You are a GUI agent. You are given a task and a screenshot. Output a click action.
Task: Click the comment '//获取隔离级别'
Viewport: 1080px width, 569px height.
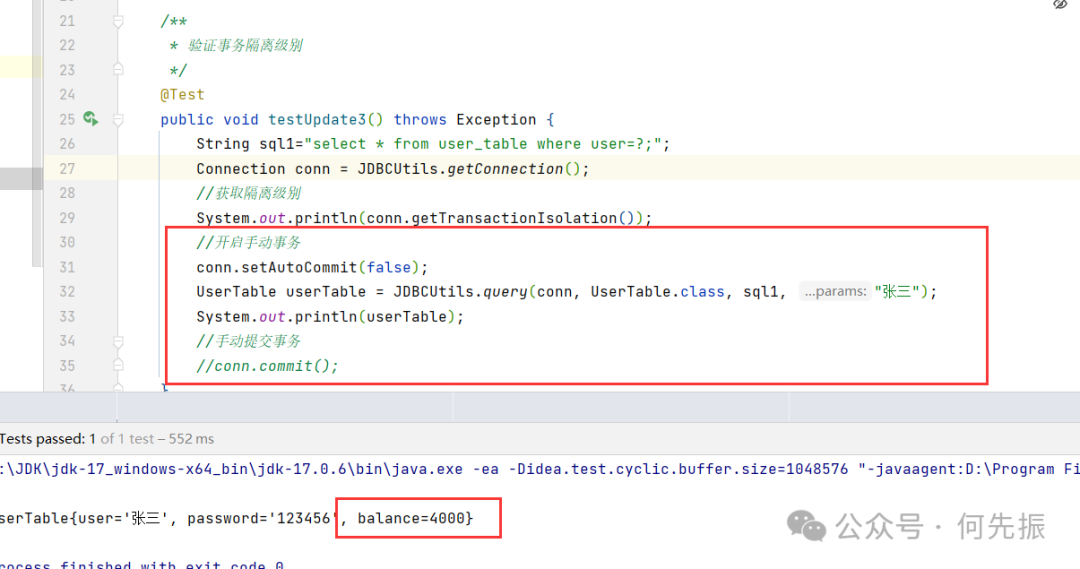pyautogui.click(x=249, y=193)
